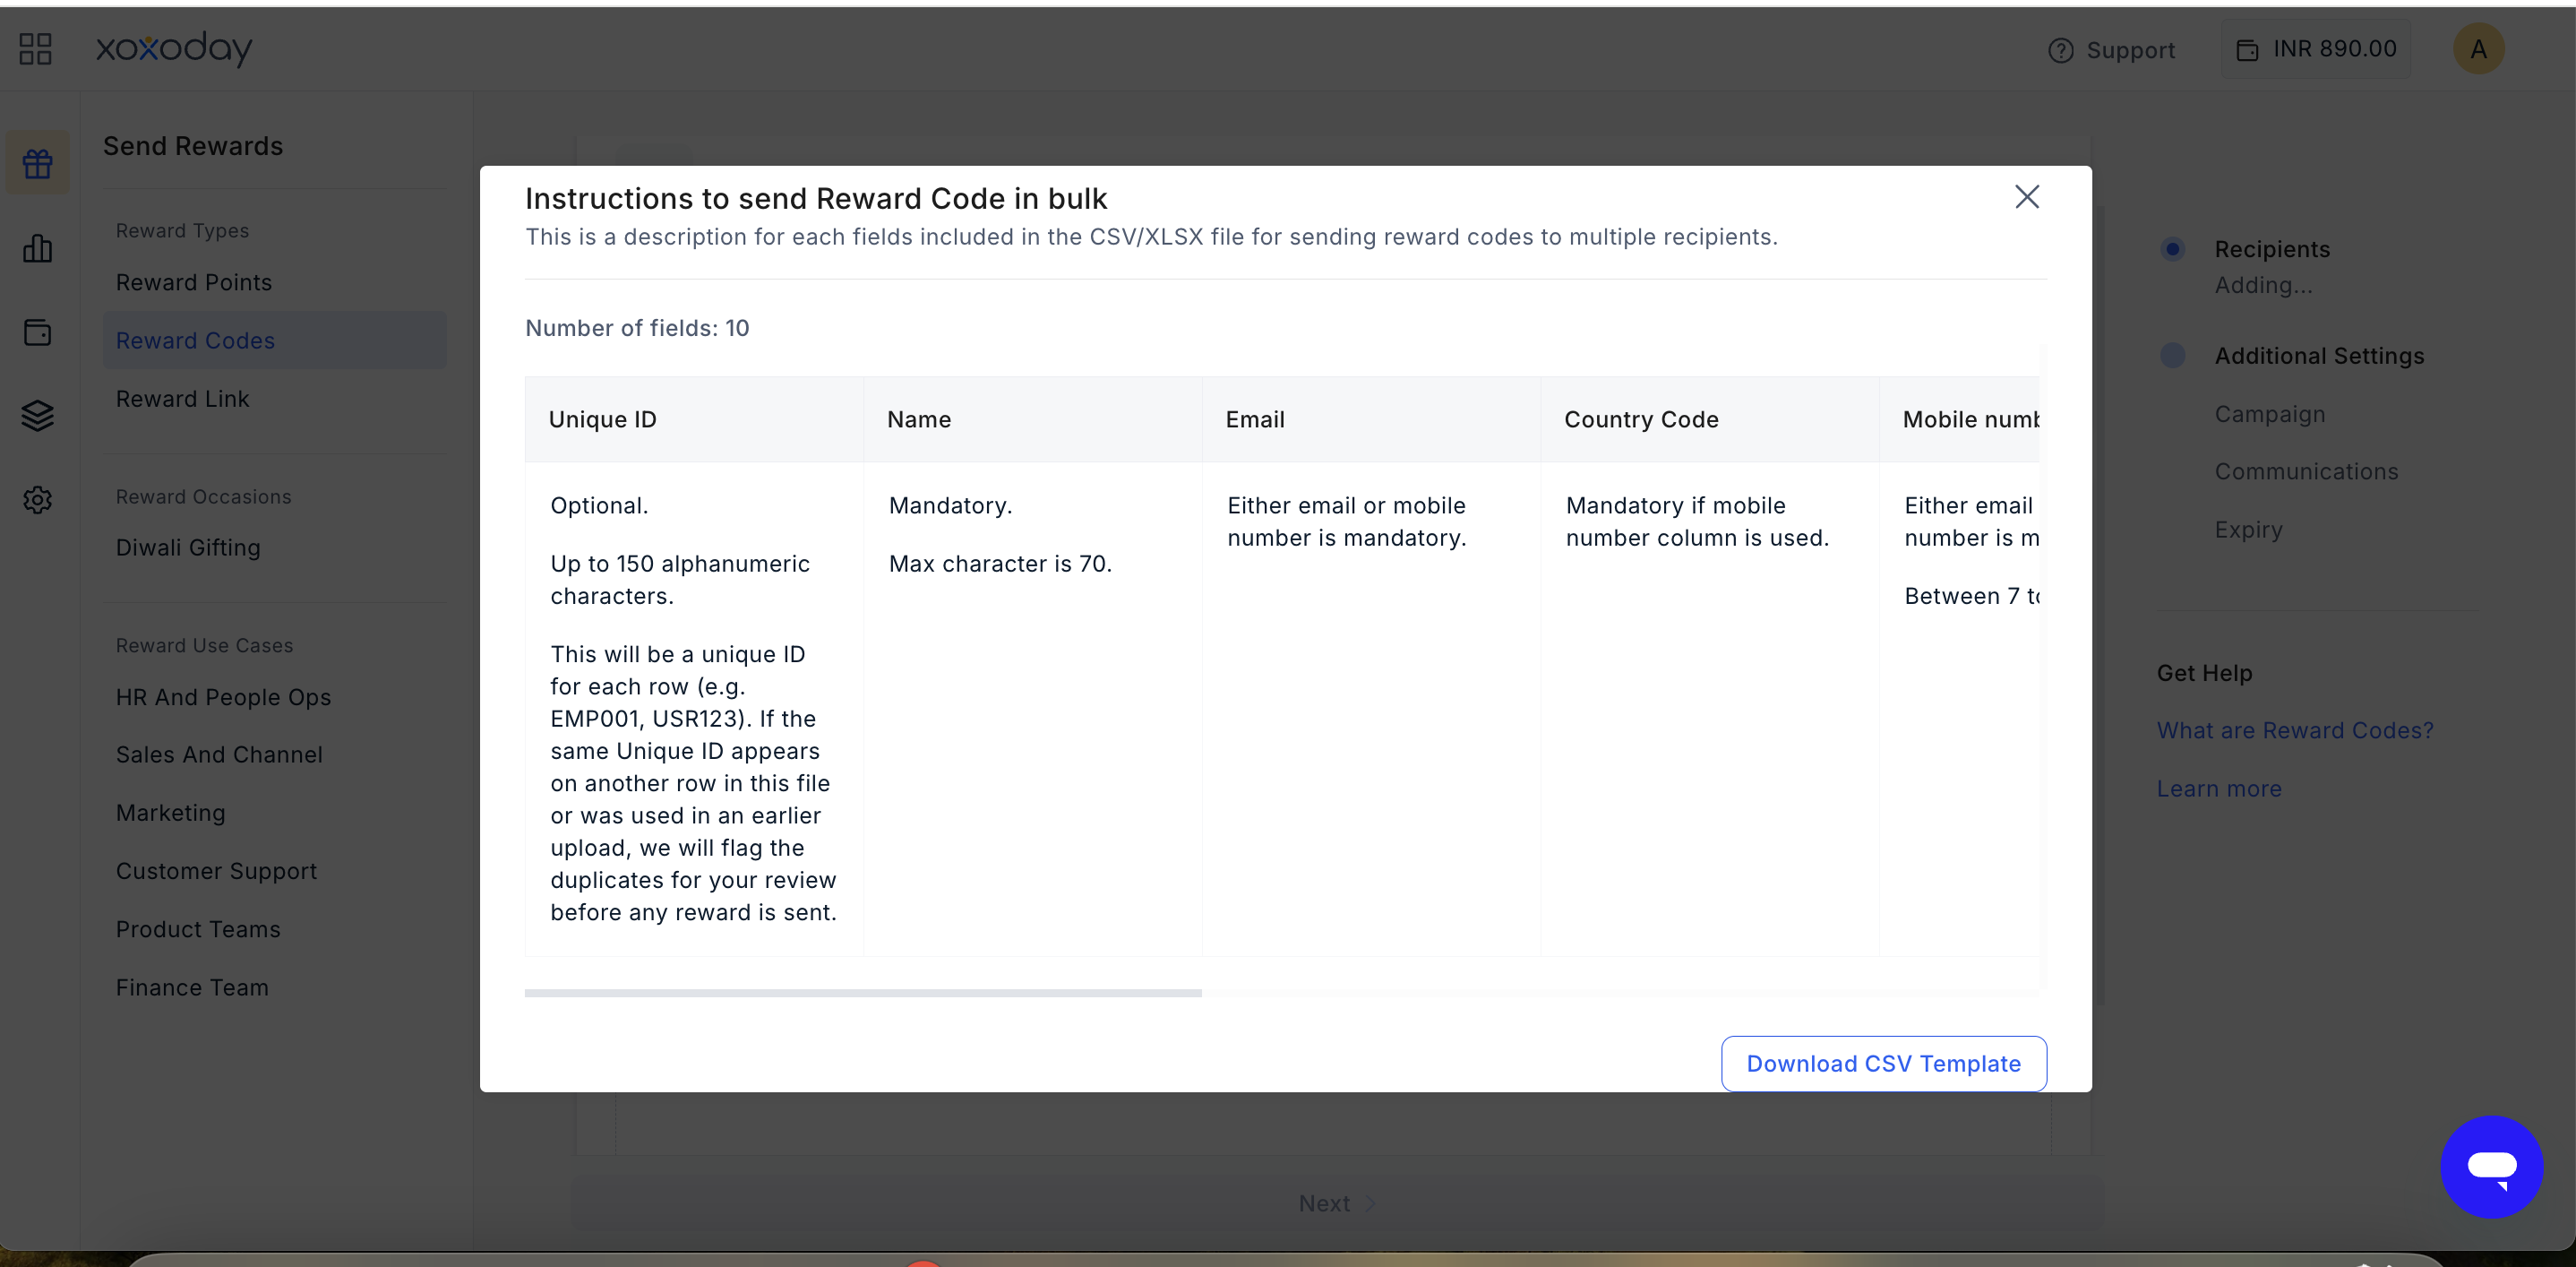Open the INR 890.00 wallet balance
2576x1267 pixels.
(2317, 49)
